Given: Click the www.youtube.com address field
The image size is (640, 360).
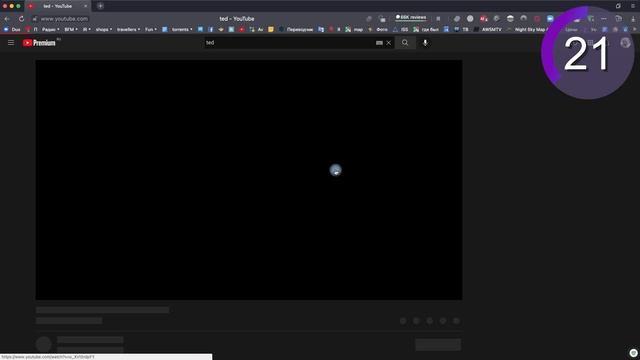Looking at the screenshot, I should point(64,19).
